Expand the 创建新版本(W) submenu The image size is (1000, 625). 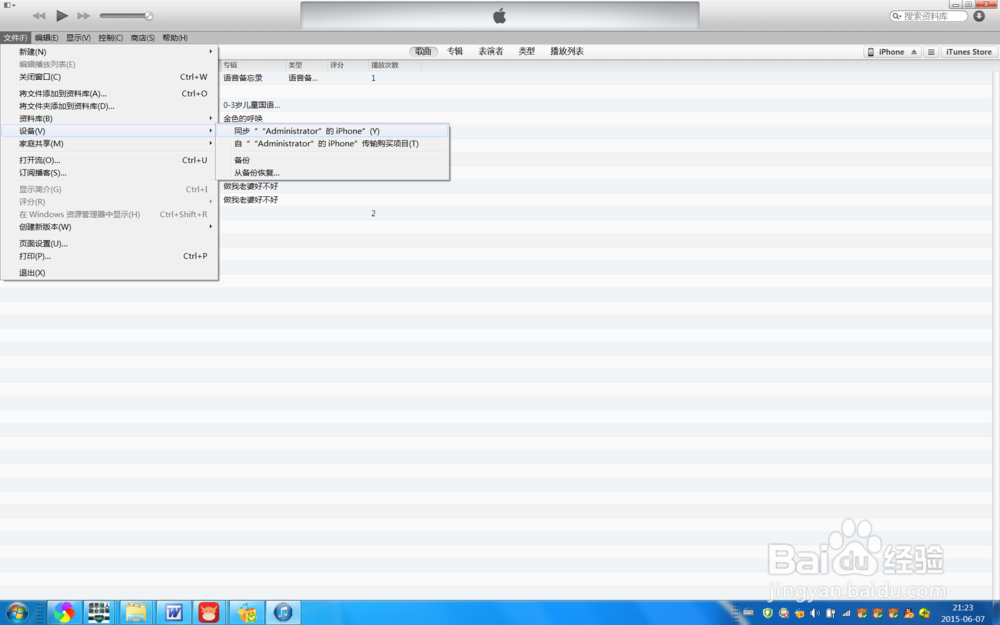pos(110,226)
